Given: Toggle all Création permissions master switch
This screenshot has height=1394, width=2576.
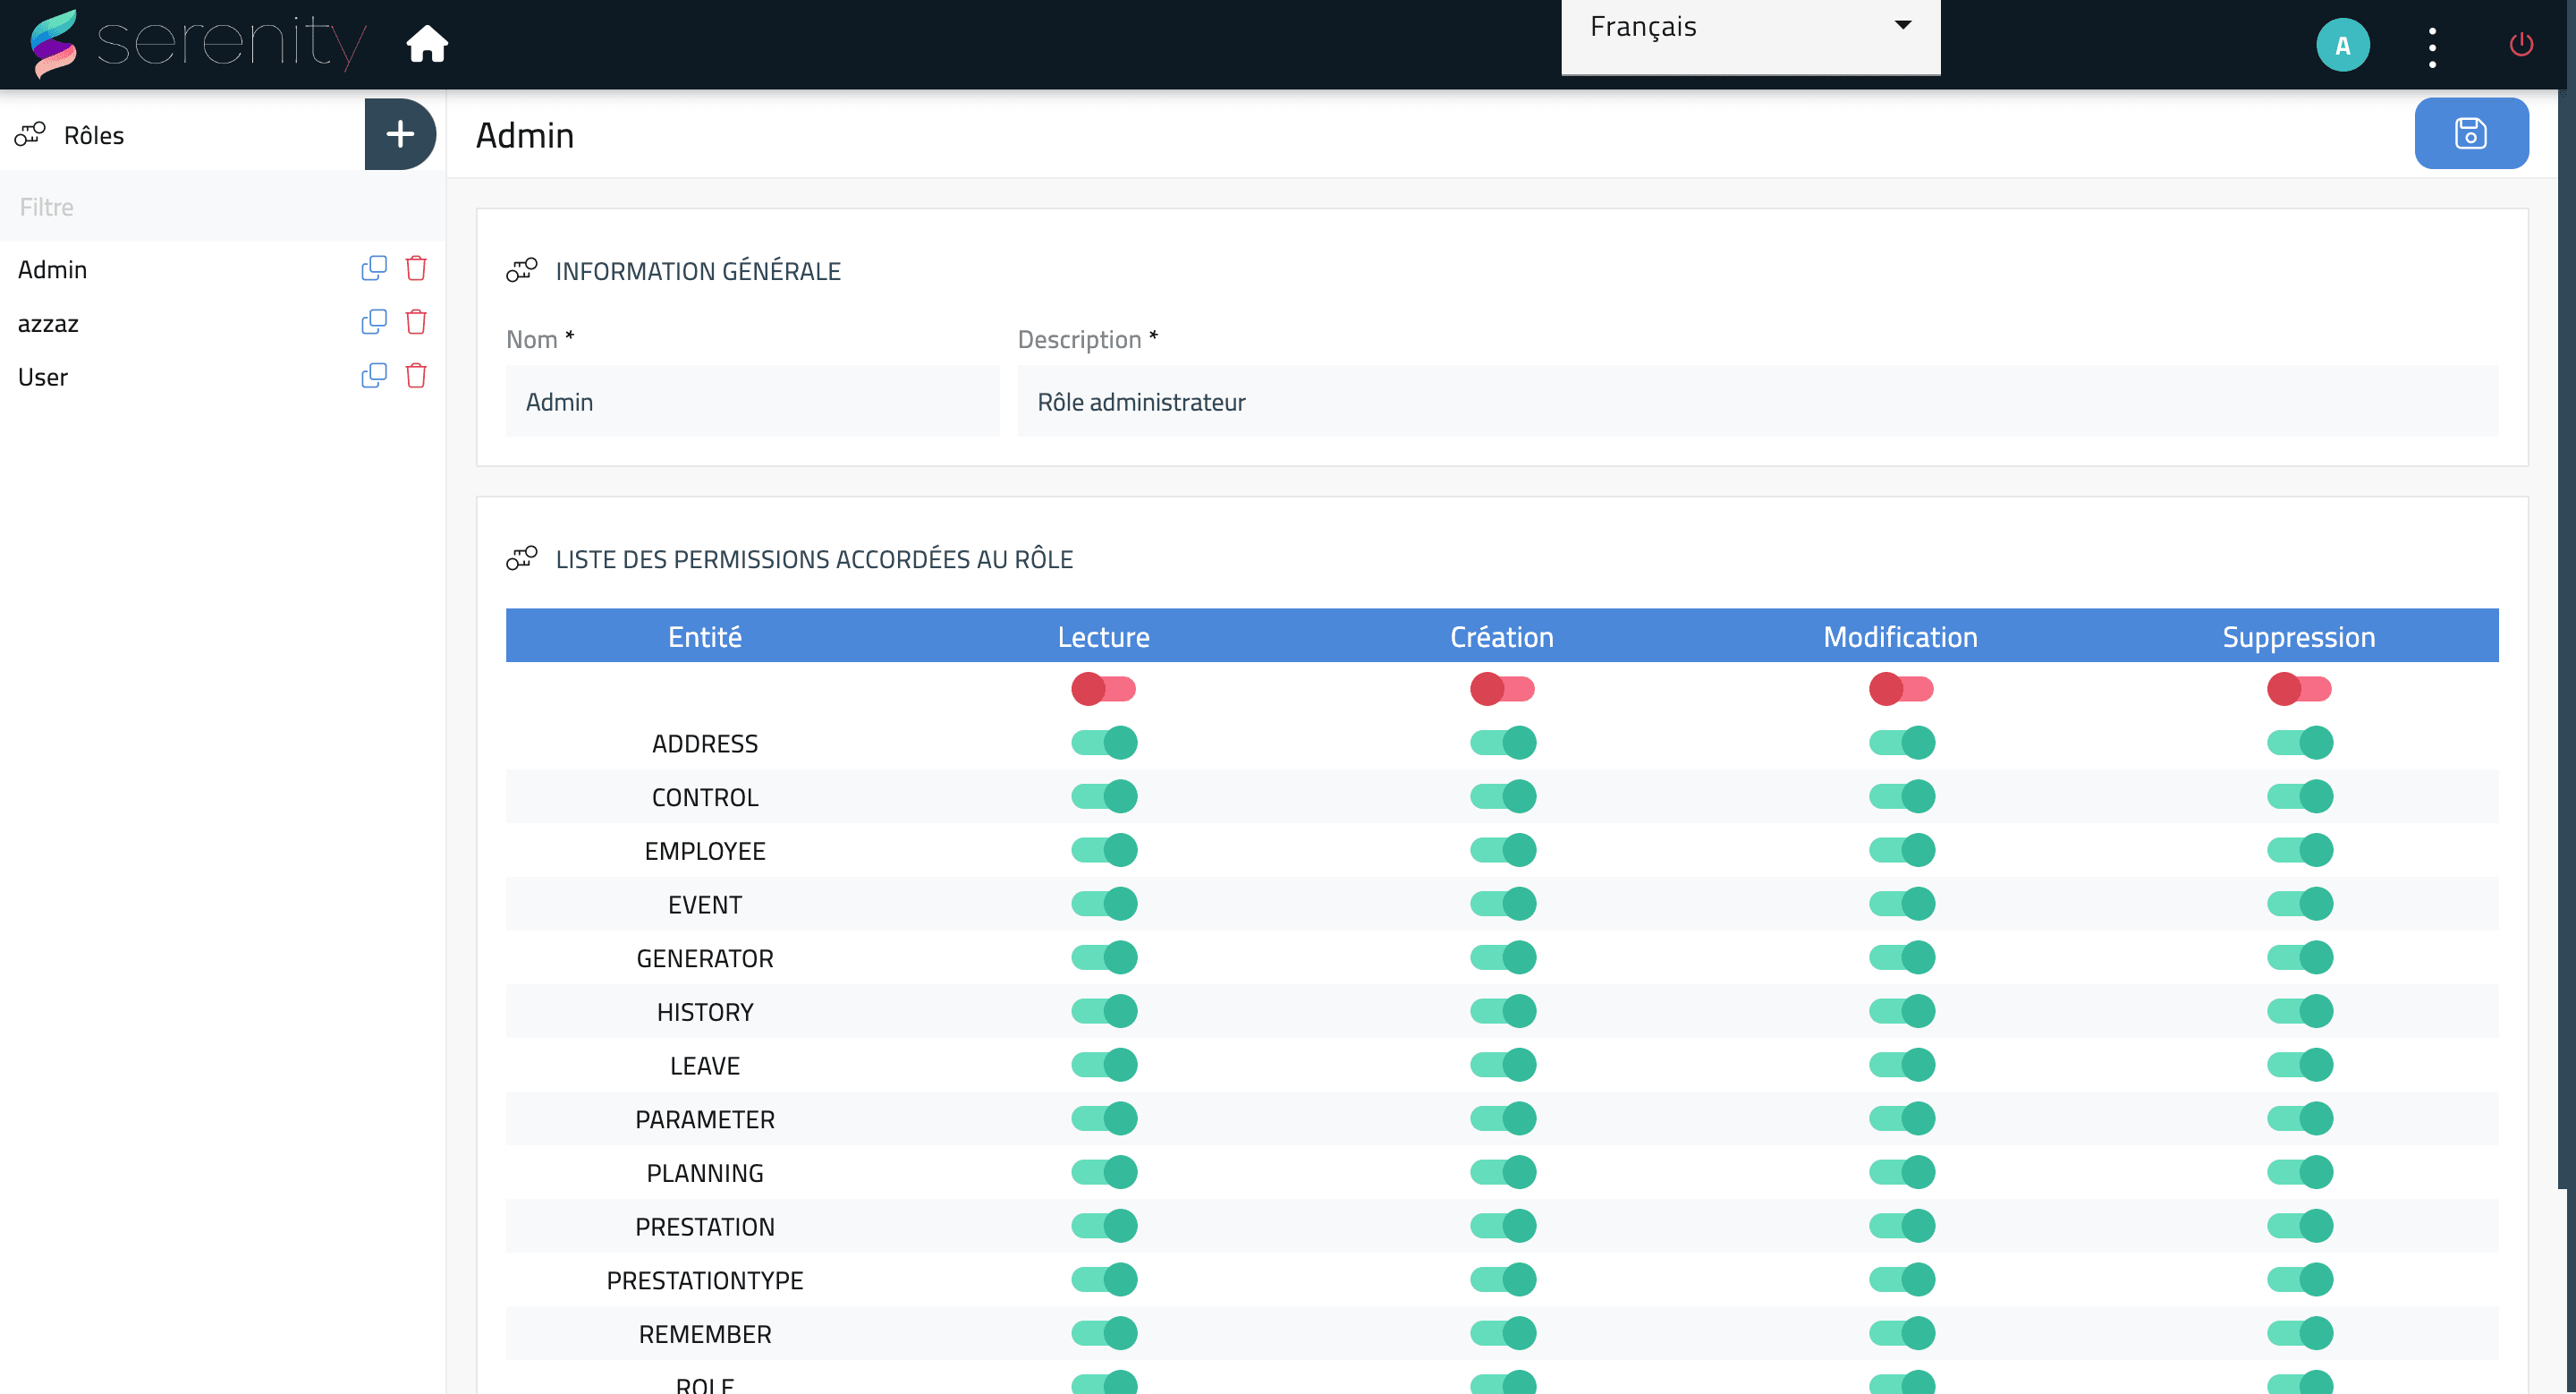Looking at the screenshot, I should click(1502, 689).
